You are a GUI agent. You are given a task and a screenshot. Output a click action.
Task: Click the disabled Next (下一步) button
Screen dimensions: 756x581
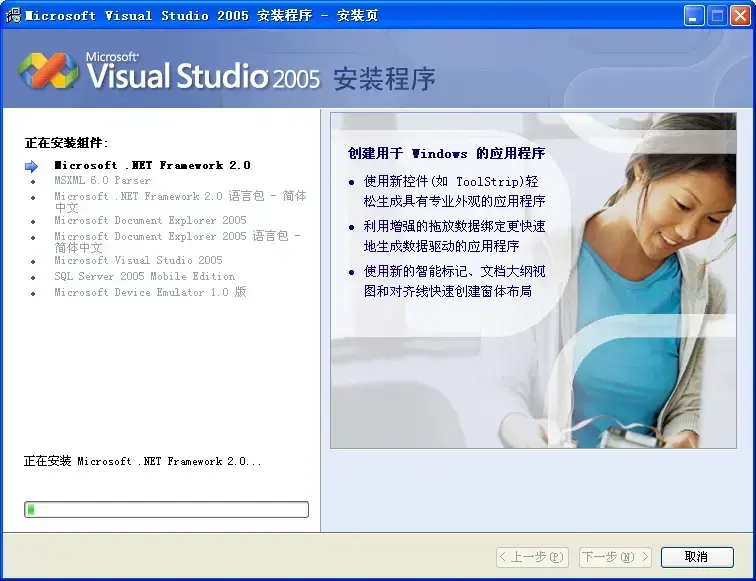(615, 557)
